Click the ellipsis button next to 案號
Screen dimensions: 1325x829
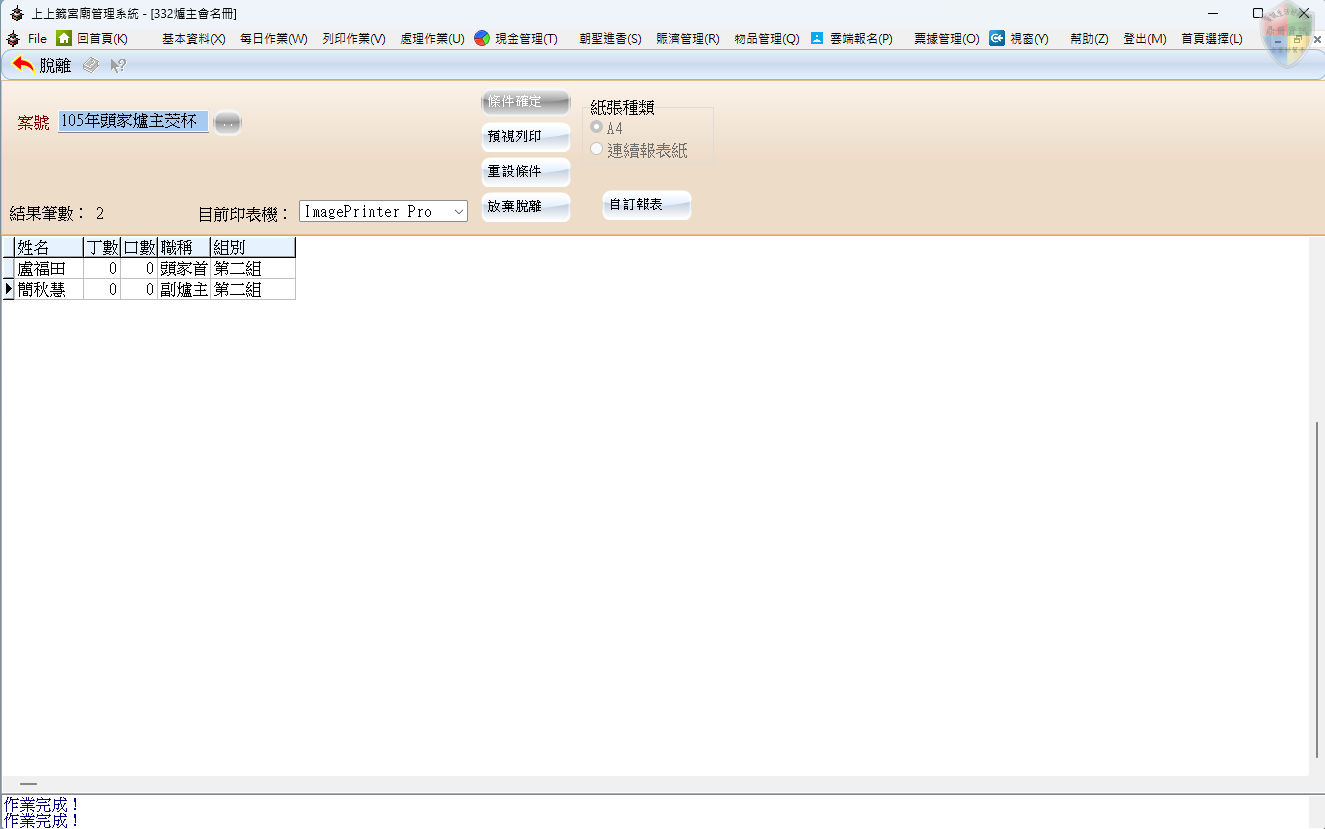(x=228, y=122)
